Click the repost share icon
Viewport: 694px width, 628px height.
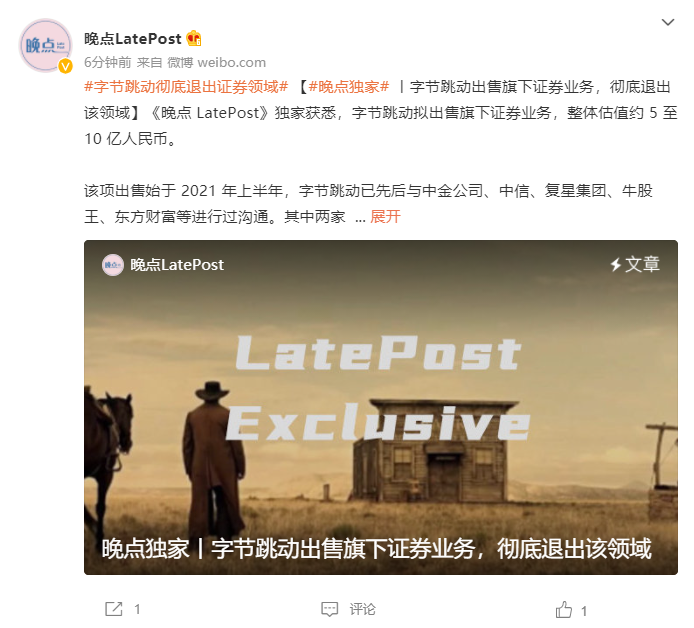[x=114, y=609]
